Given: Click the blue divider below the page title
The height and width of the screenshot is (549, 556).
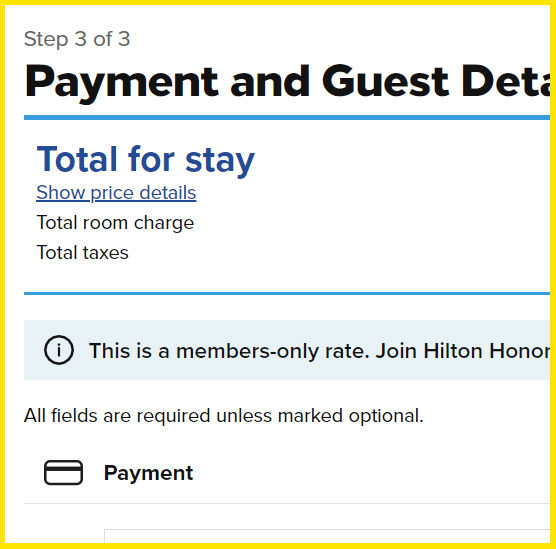Looking at the screenshot, I should (x=287, y=118).
